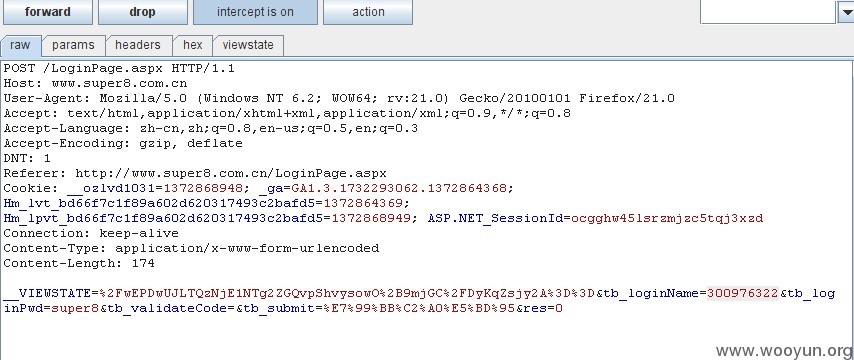Click the empty text field beside dropdown arrow
Image resolution: width=854 pixels, height=360 pixels.
click(x=767, y=11)
